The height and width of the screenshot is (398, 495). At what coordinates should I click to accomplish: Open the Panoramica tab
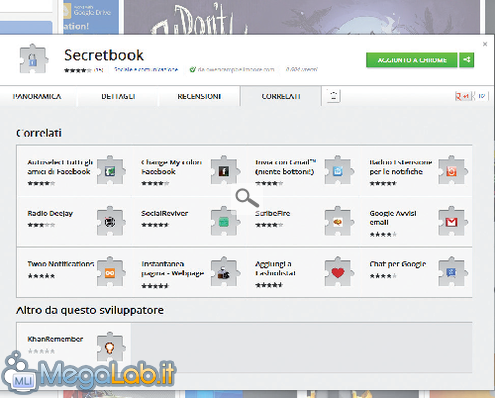(x=37, y=96)
